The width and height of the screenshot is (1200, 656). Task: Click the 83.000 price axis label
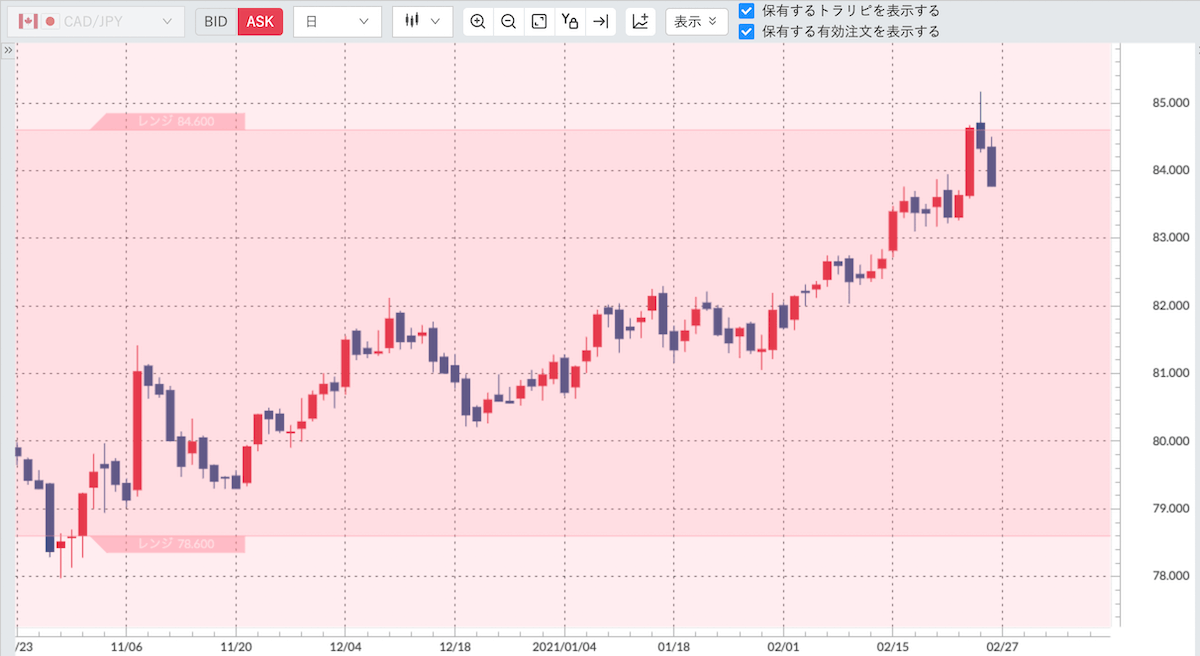(1170, 238)
